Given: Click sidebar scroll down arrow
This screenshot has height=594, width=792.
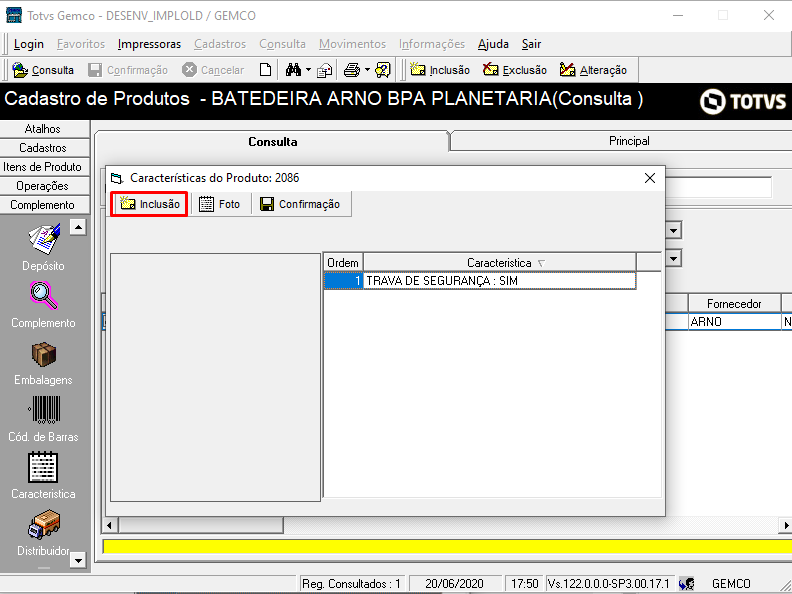Looking at the screenshot, I should click(x=78, y=560).
